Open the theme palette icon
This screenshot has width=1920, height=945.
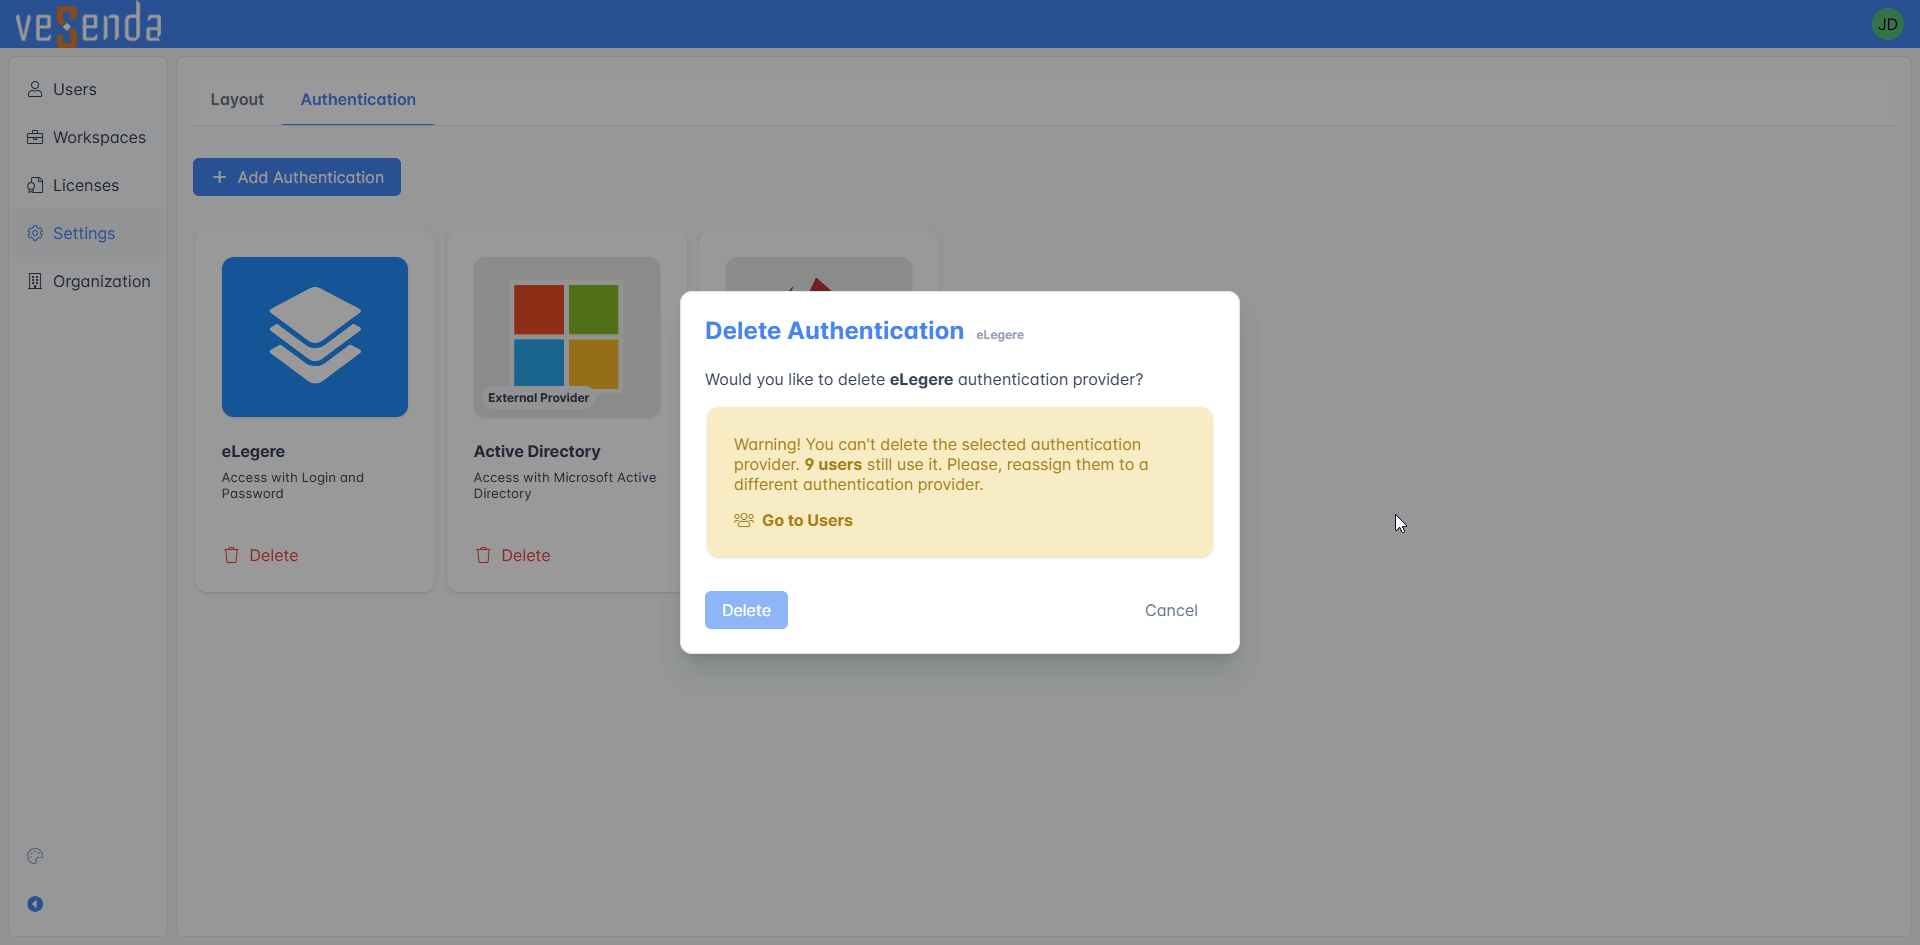tap(35, 856)
